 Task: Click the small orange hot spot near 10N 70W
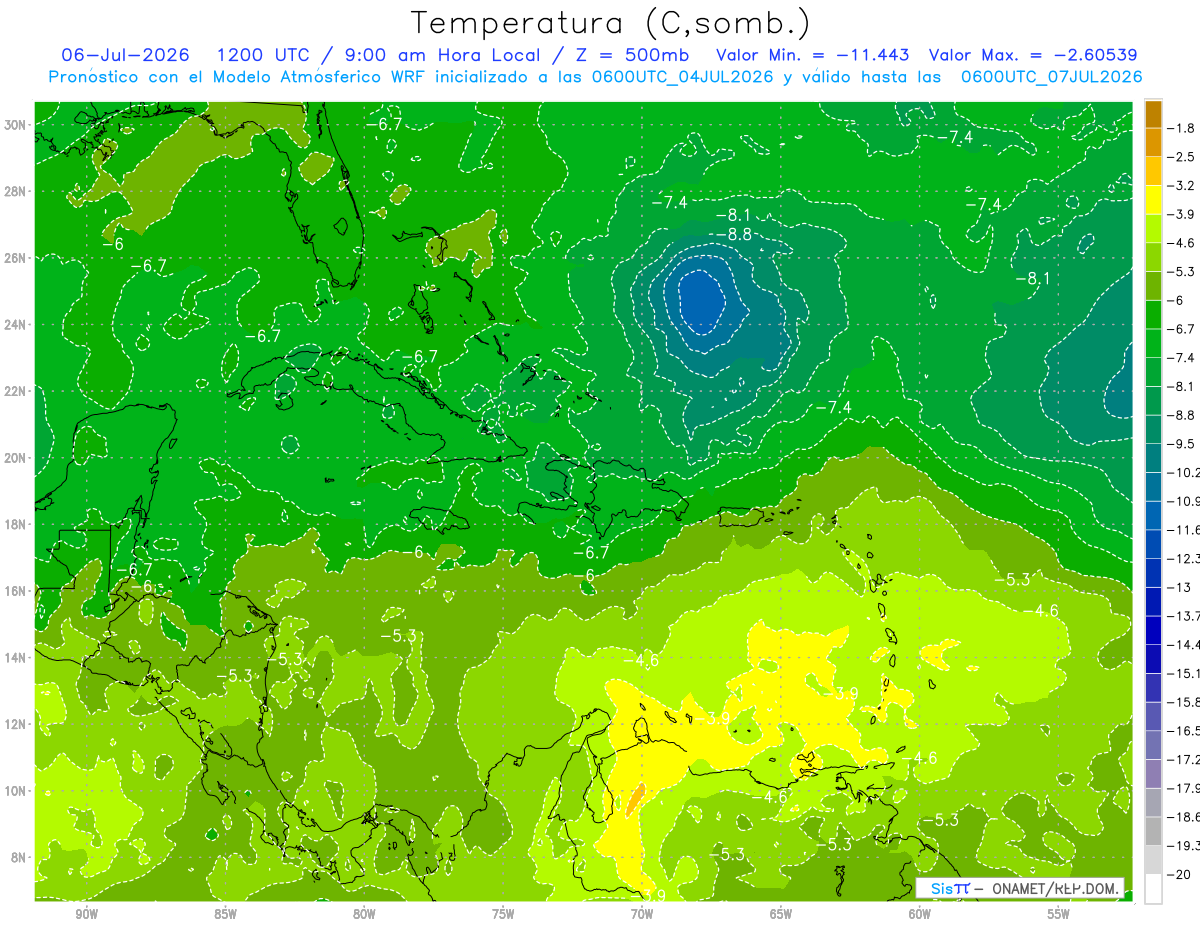[x=636, y=798]
